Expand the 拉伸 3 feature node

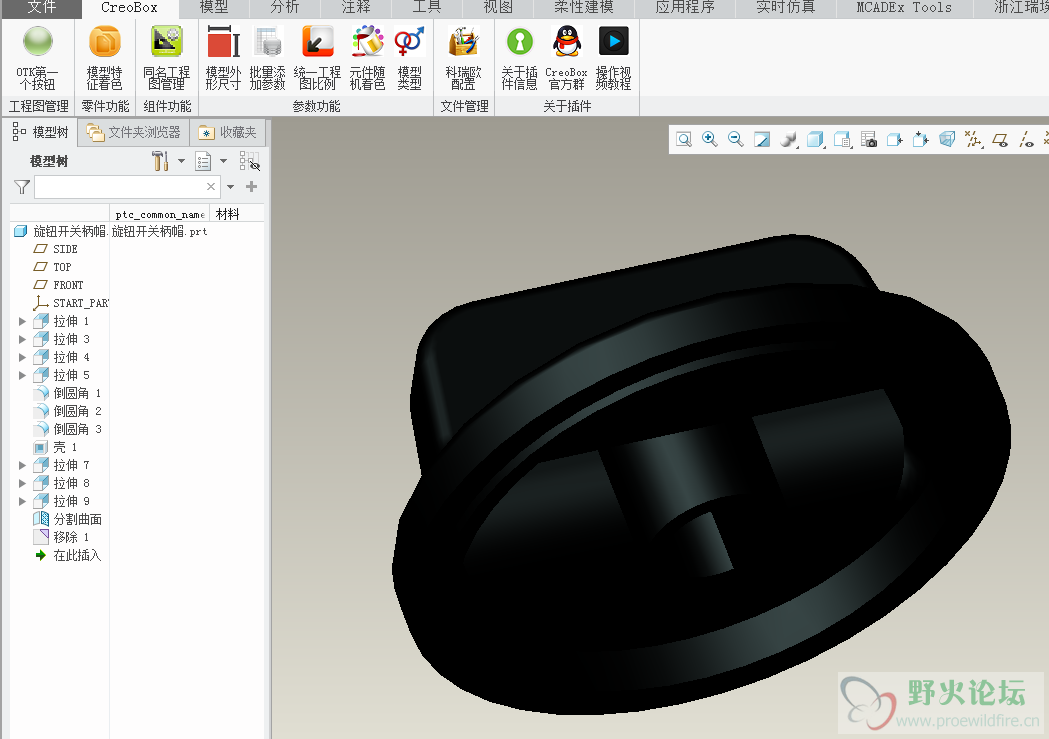(x=22, y=339)
